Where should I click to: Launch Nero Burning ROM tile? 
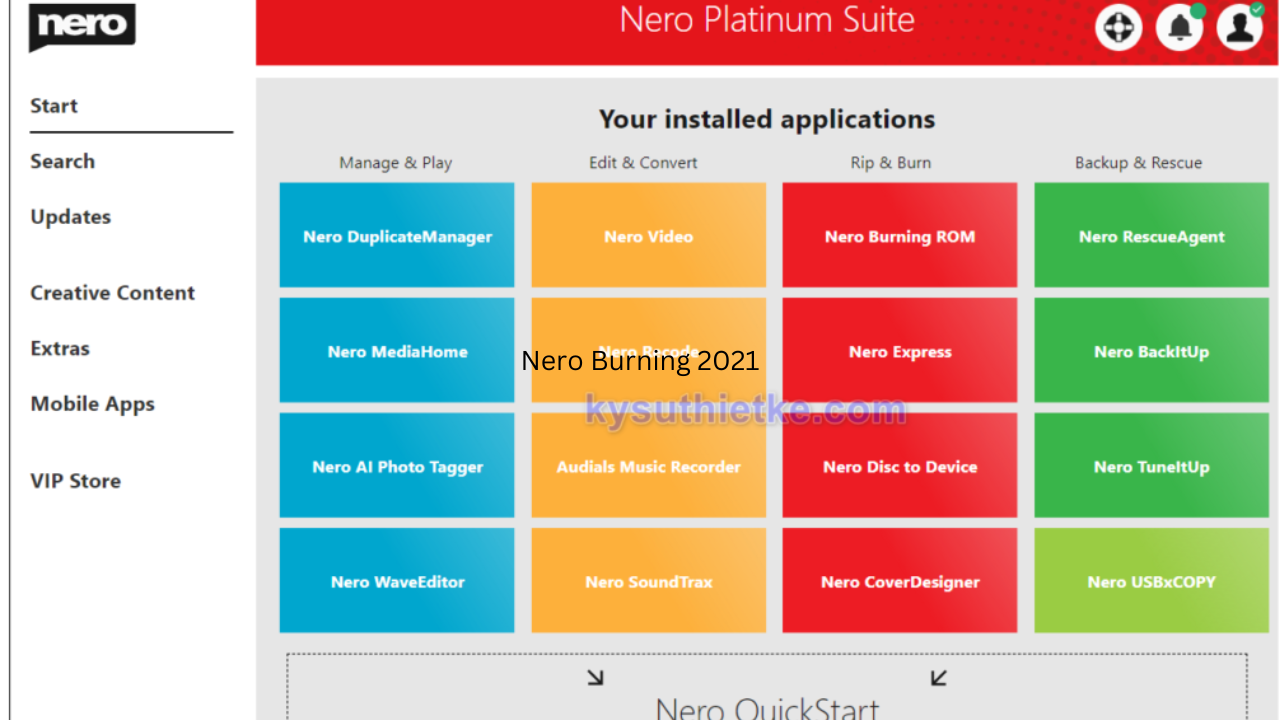899,236
